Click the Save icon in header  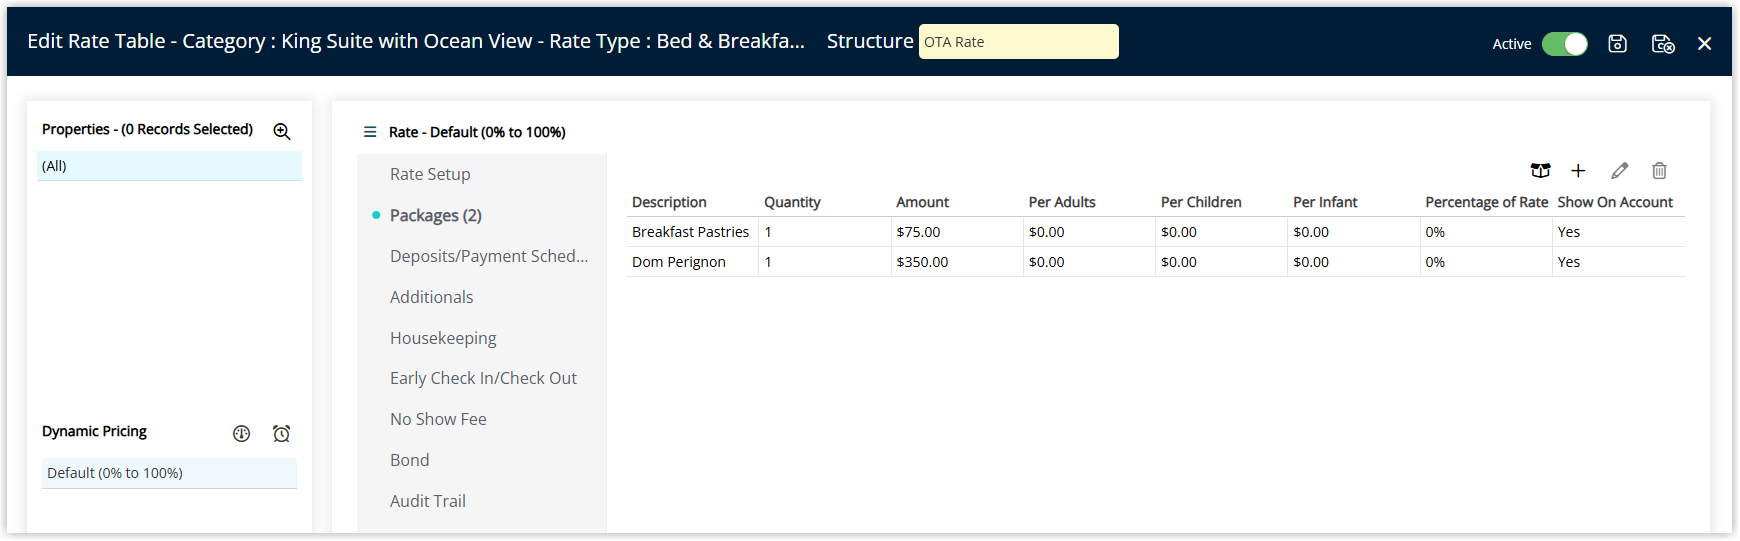tap(1617, 43)
